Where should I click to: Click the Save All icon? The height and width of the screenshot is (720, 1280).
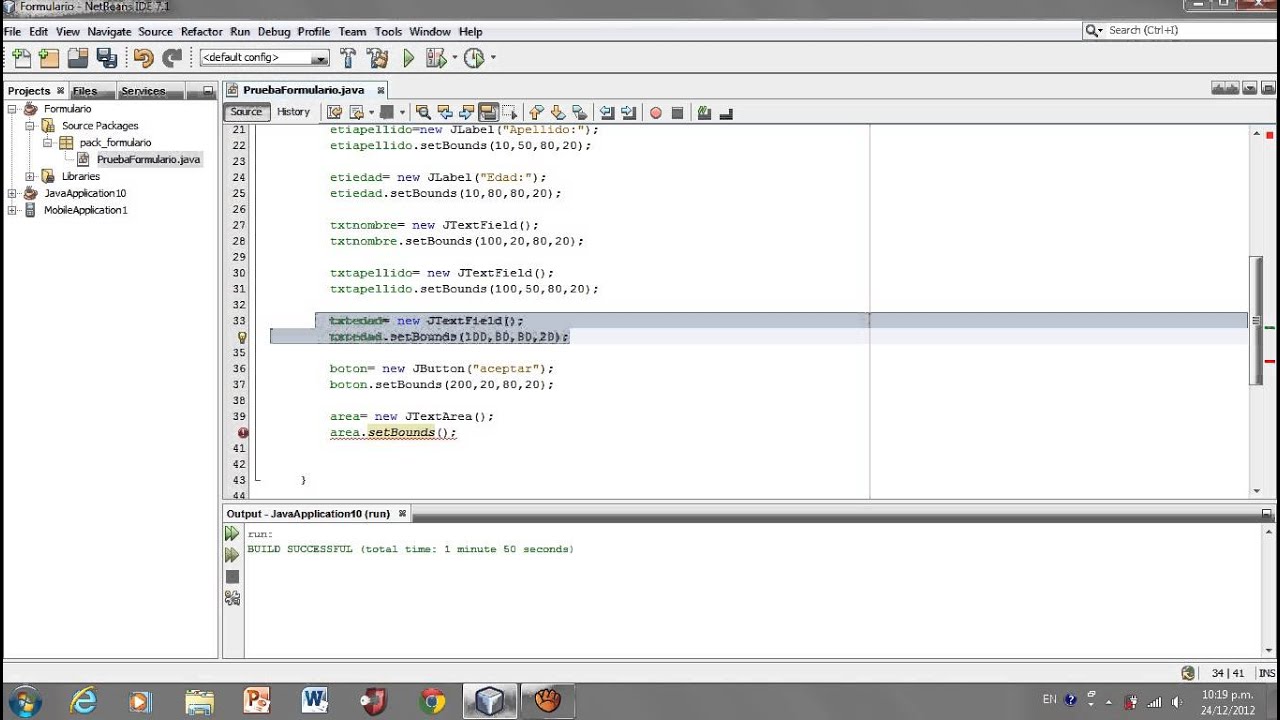(106, 58)
